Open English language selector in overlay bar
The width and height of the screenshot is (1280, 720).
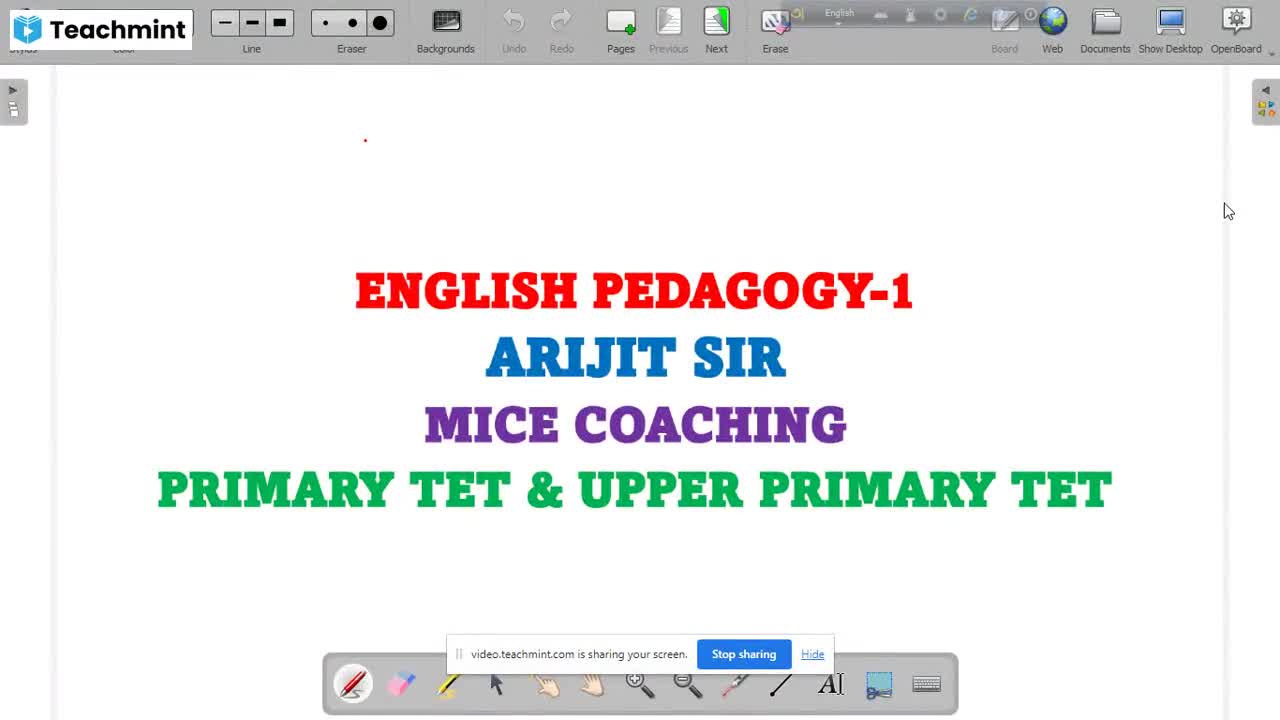pos(840,13)
